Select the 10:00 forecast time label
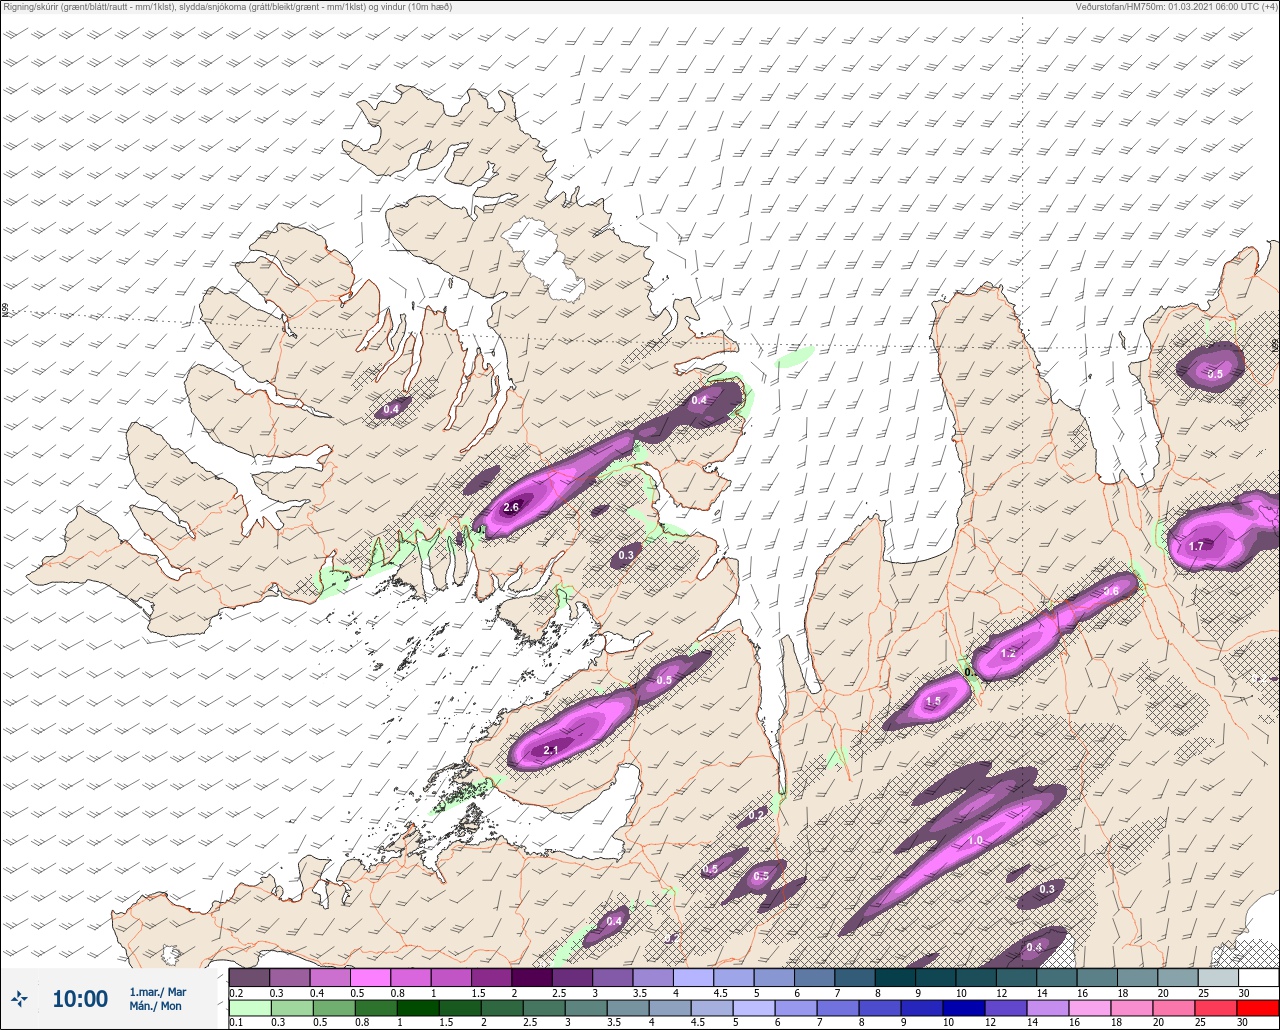 (x=80, y=998)
